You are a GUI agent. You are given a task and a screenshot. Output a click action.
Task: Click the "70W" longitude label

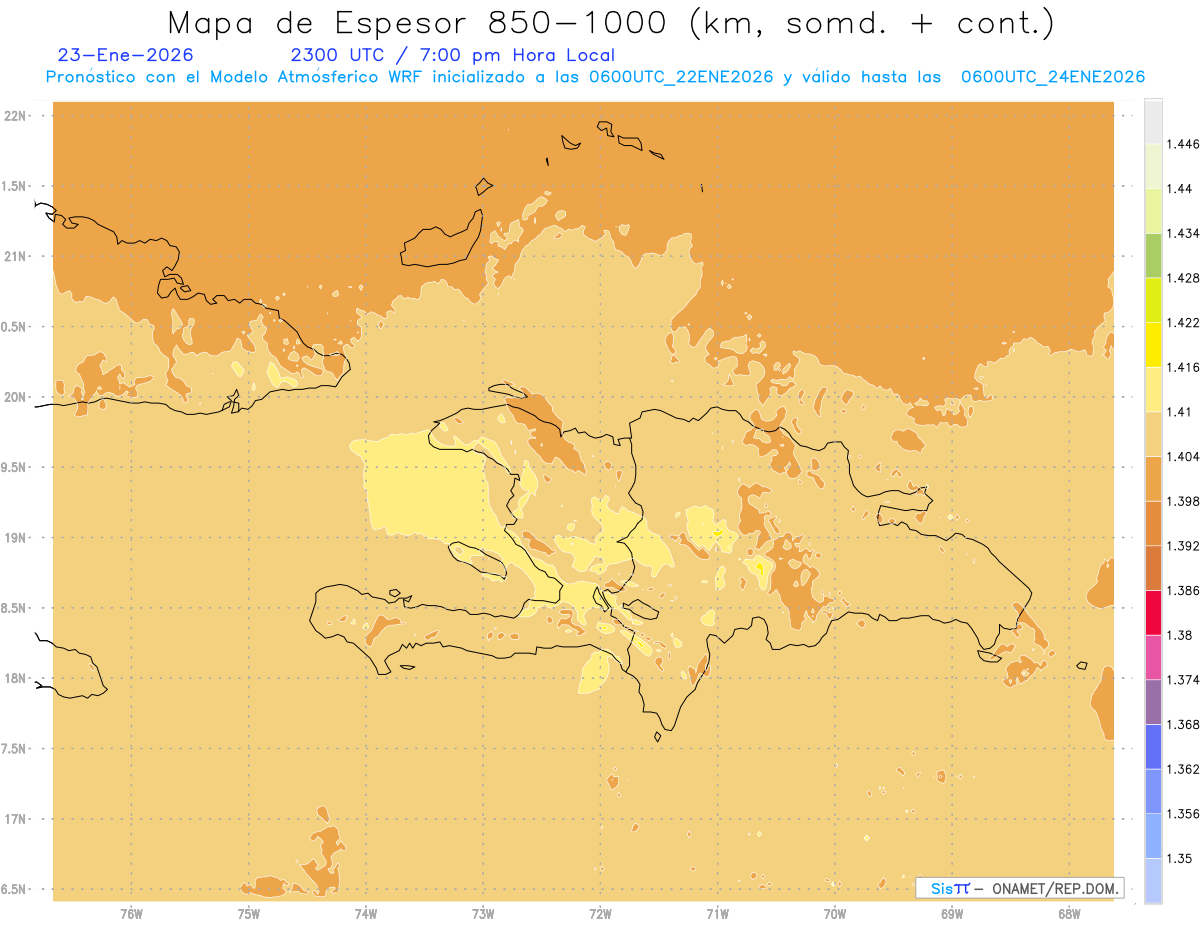point(835,914)
